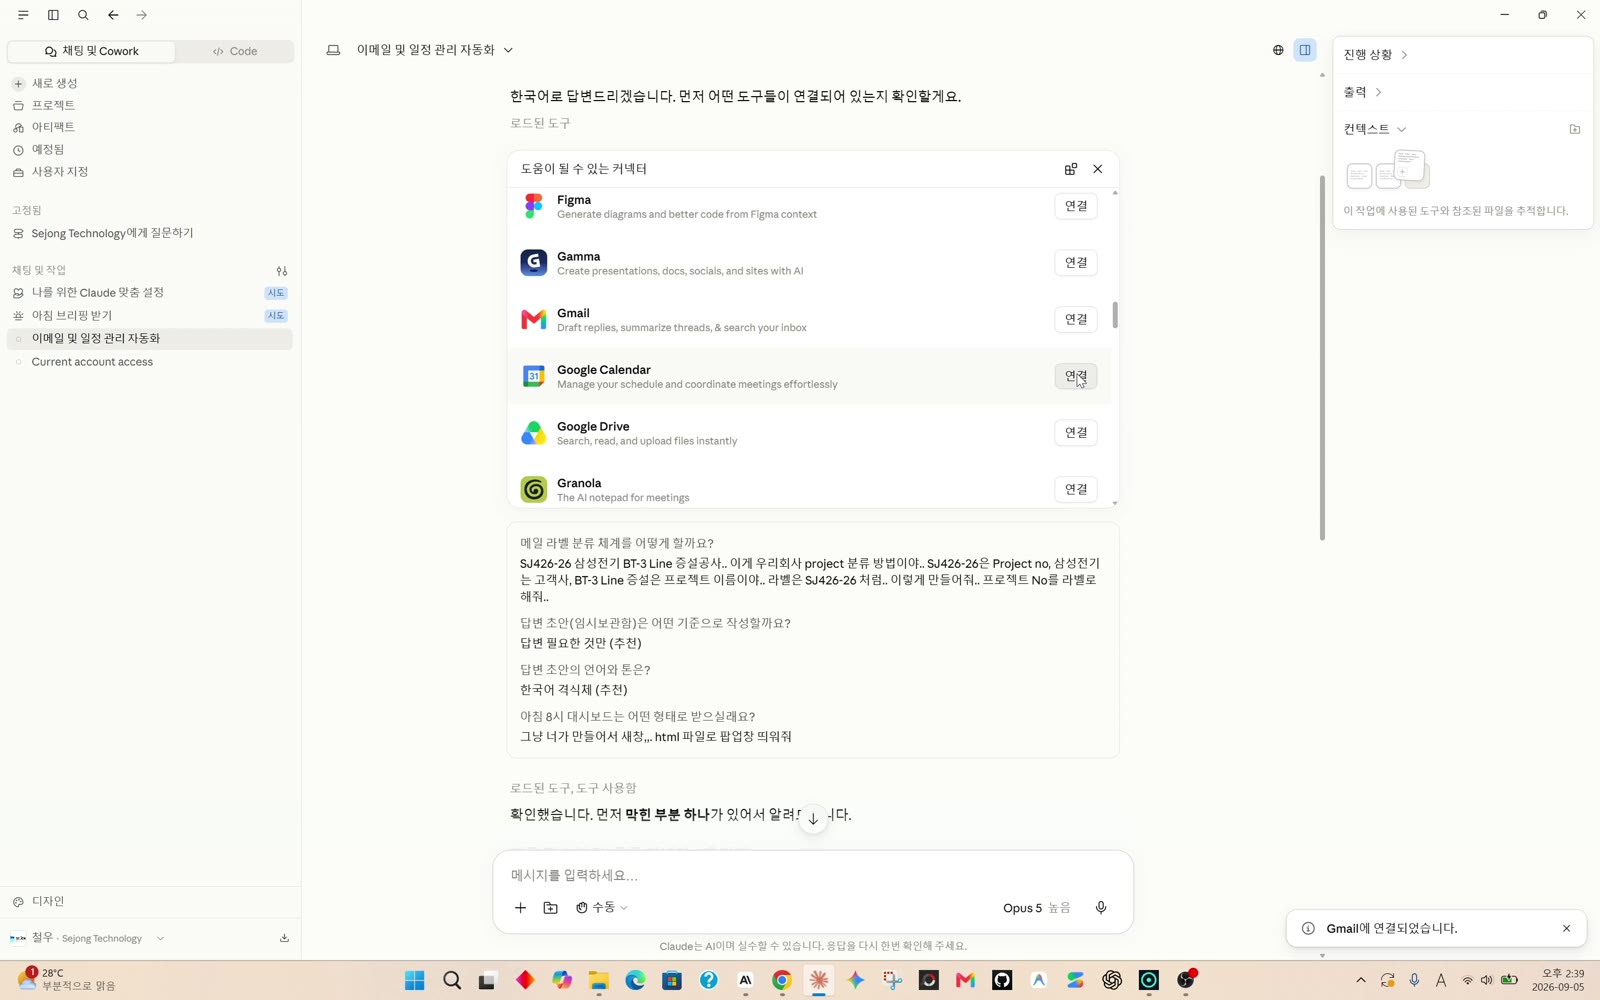Open the connector directory grid icon
Screen dimensions: 1600x1000
click(x=1071, y=169)
